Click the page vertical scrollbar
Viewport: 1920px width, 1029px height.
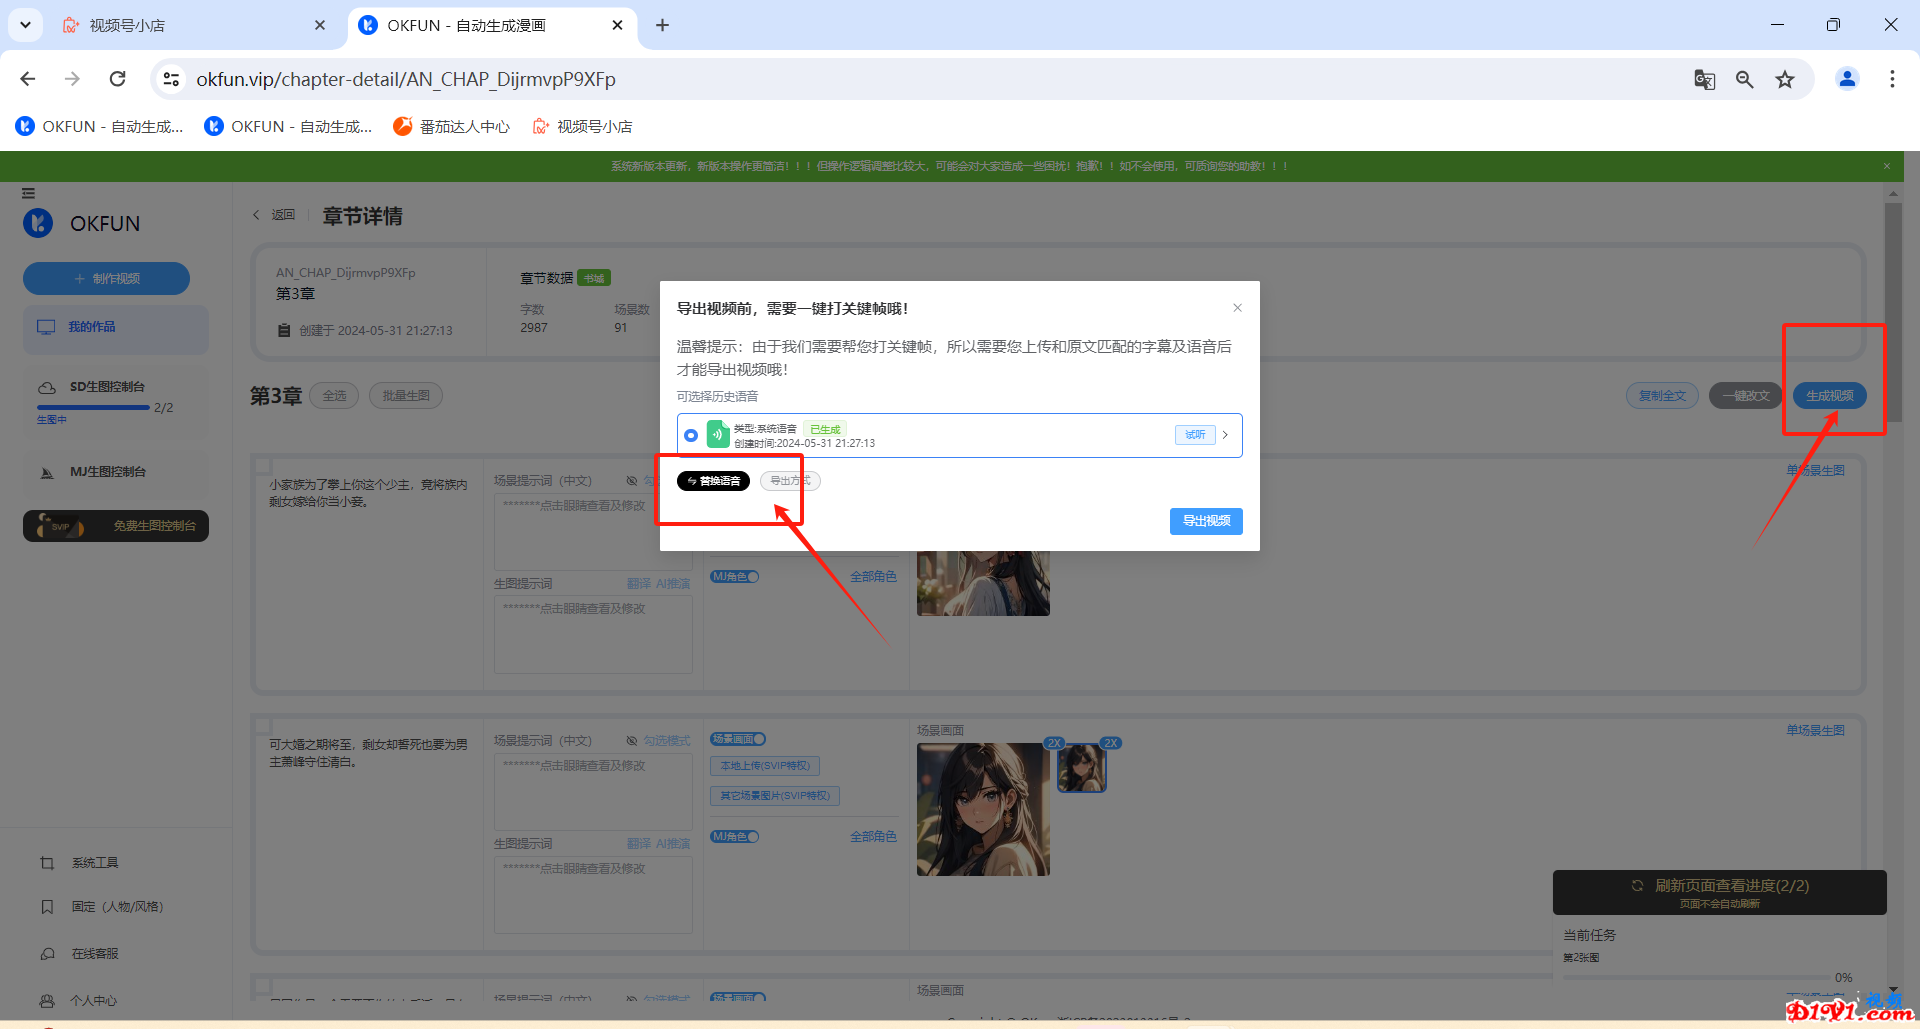point(1893,313)
